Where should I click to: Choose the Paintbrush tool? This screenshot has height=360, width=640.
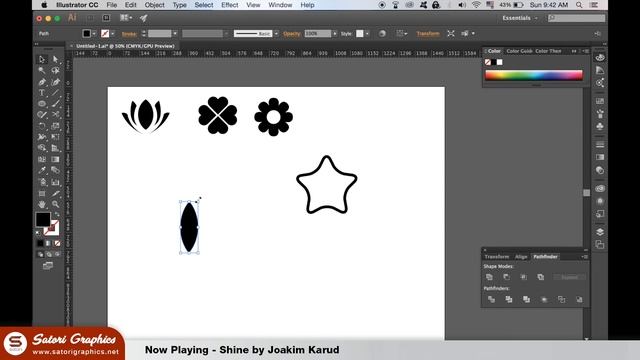click(56, 104)
